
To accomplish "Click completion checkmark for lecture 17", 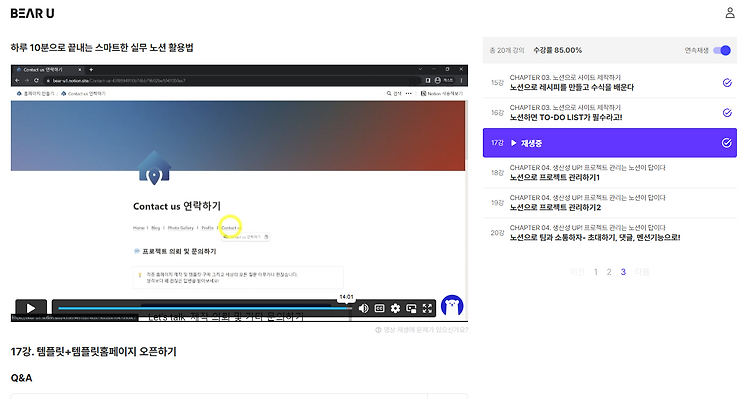I will click(727, 143).
